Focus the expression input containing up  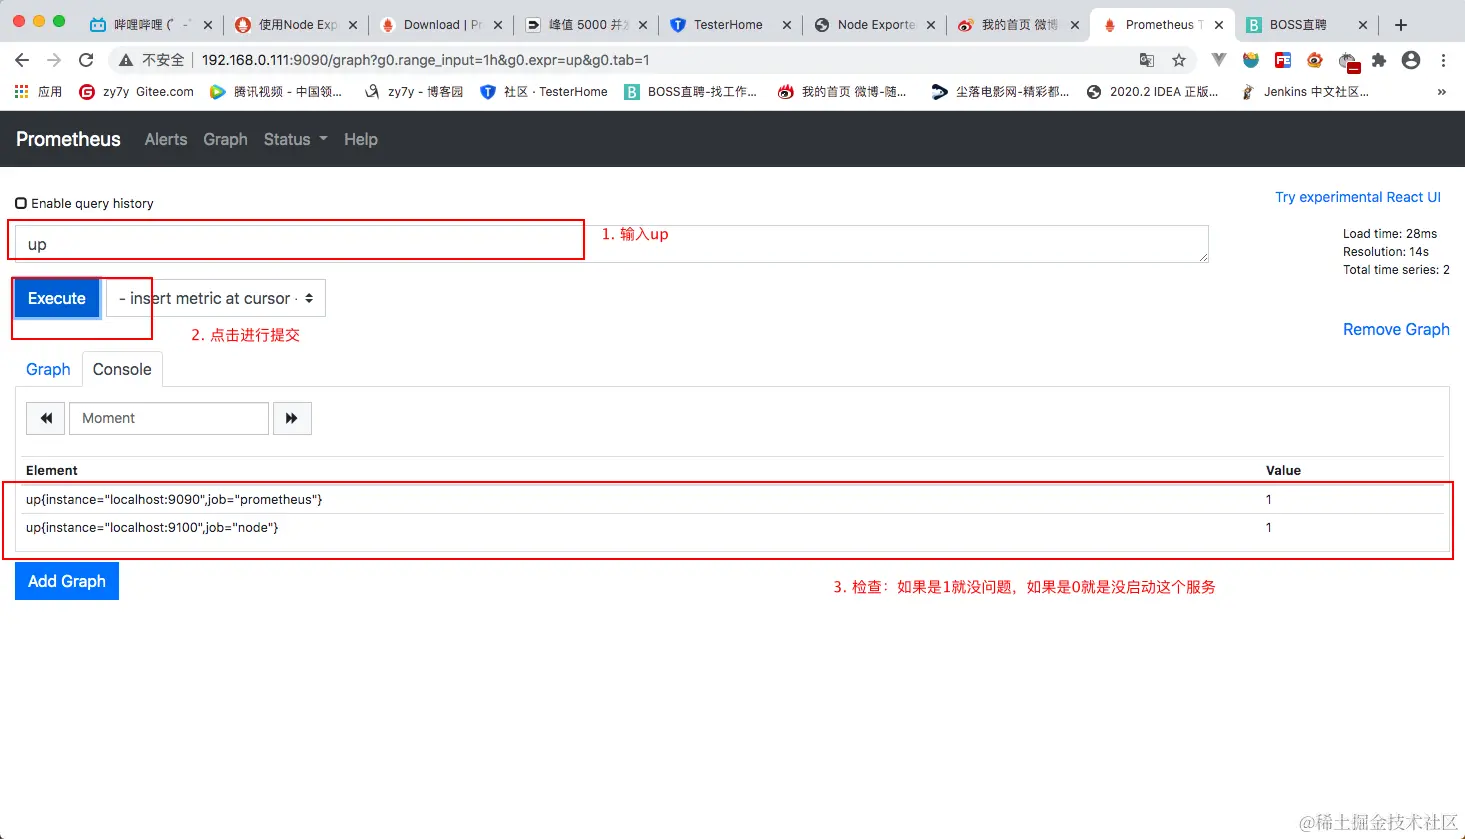pos(612,244)
